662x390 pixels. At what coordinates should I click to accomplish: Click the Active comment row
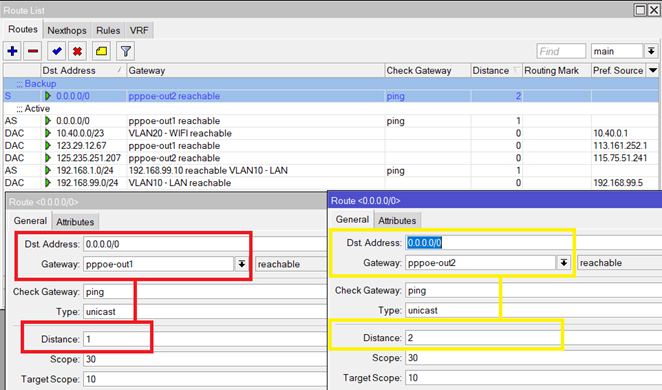331,108
